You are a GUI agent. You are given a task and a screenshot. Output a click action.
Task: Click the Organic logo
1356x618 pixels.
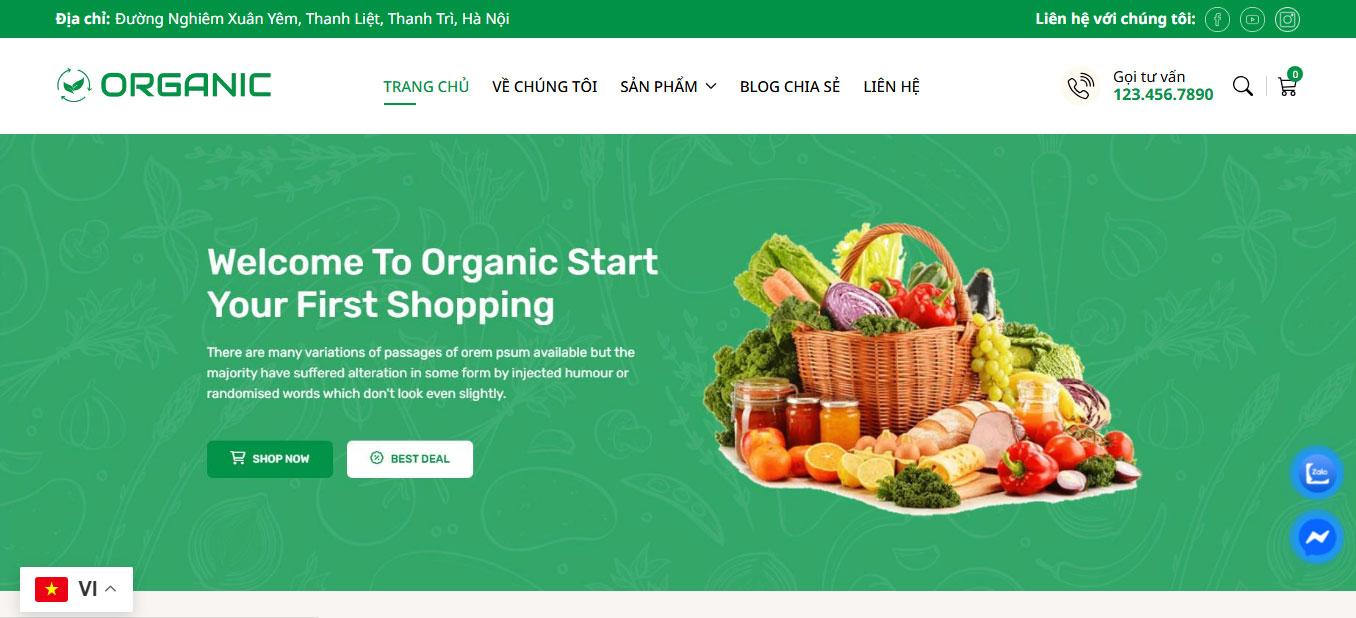click(164, 85)
